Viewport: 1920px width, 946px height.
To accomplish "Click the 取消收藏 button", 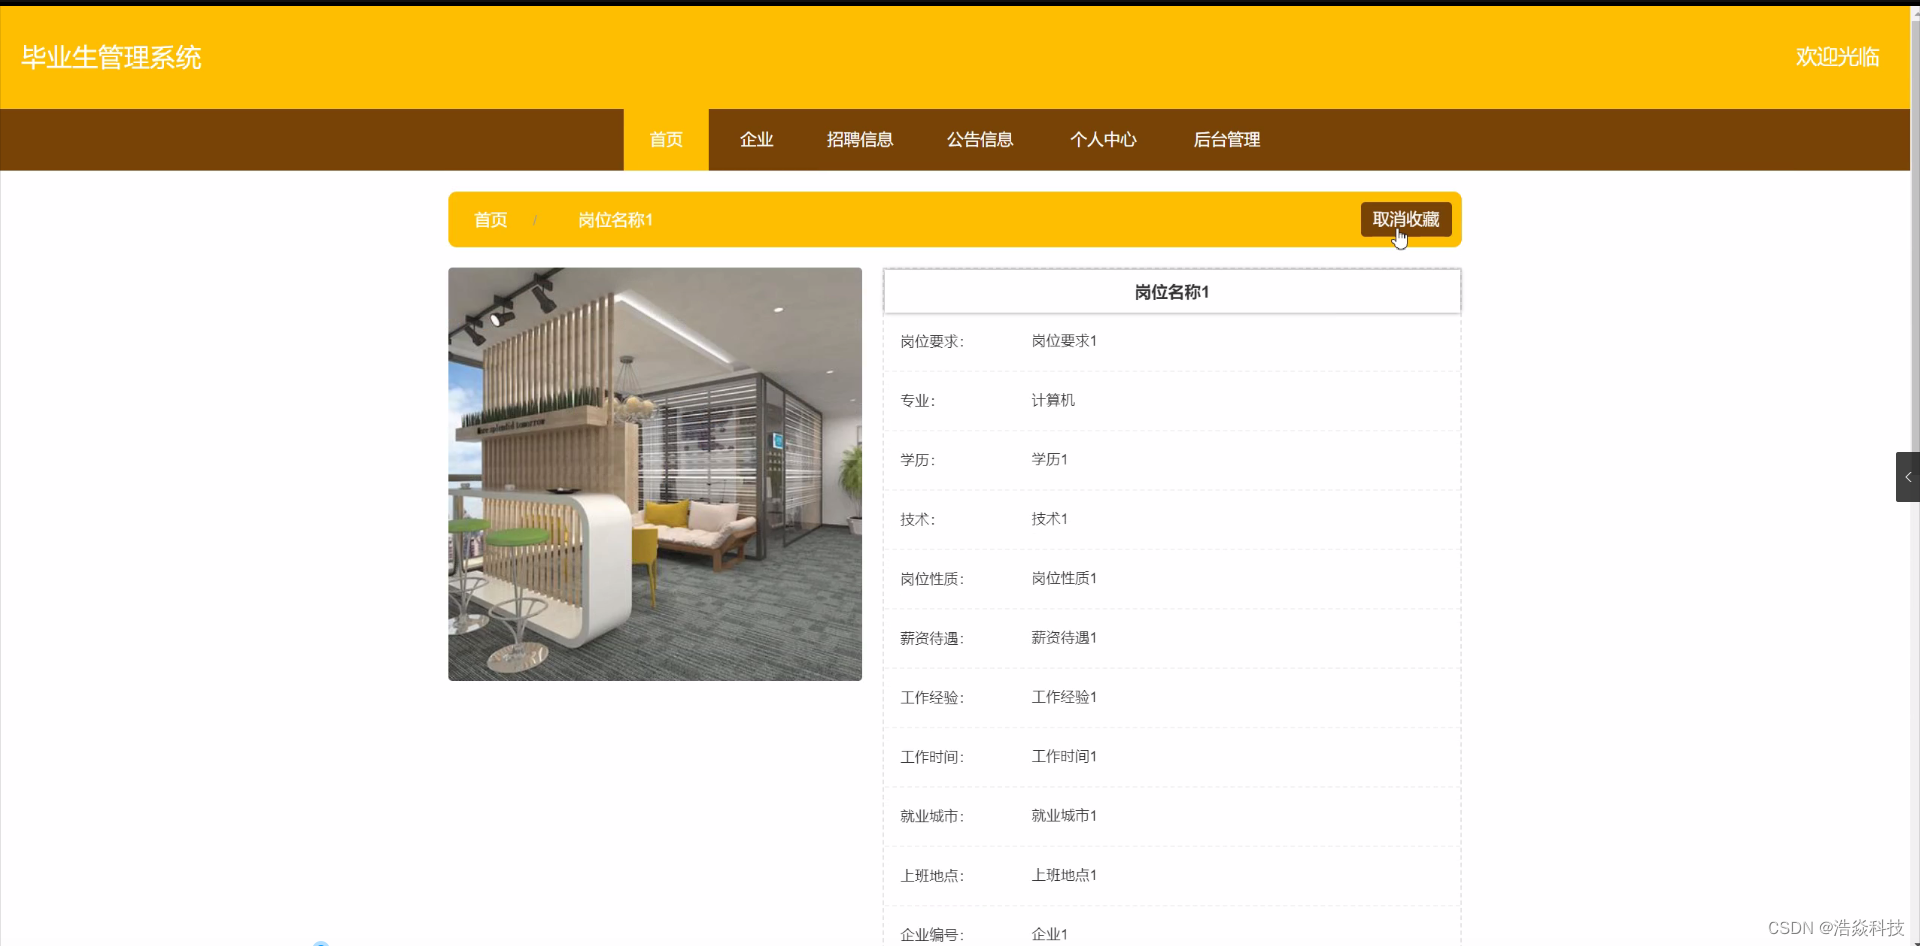I will coord(1405,219).
